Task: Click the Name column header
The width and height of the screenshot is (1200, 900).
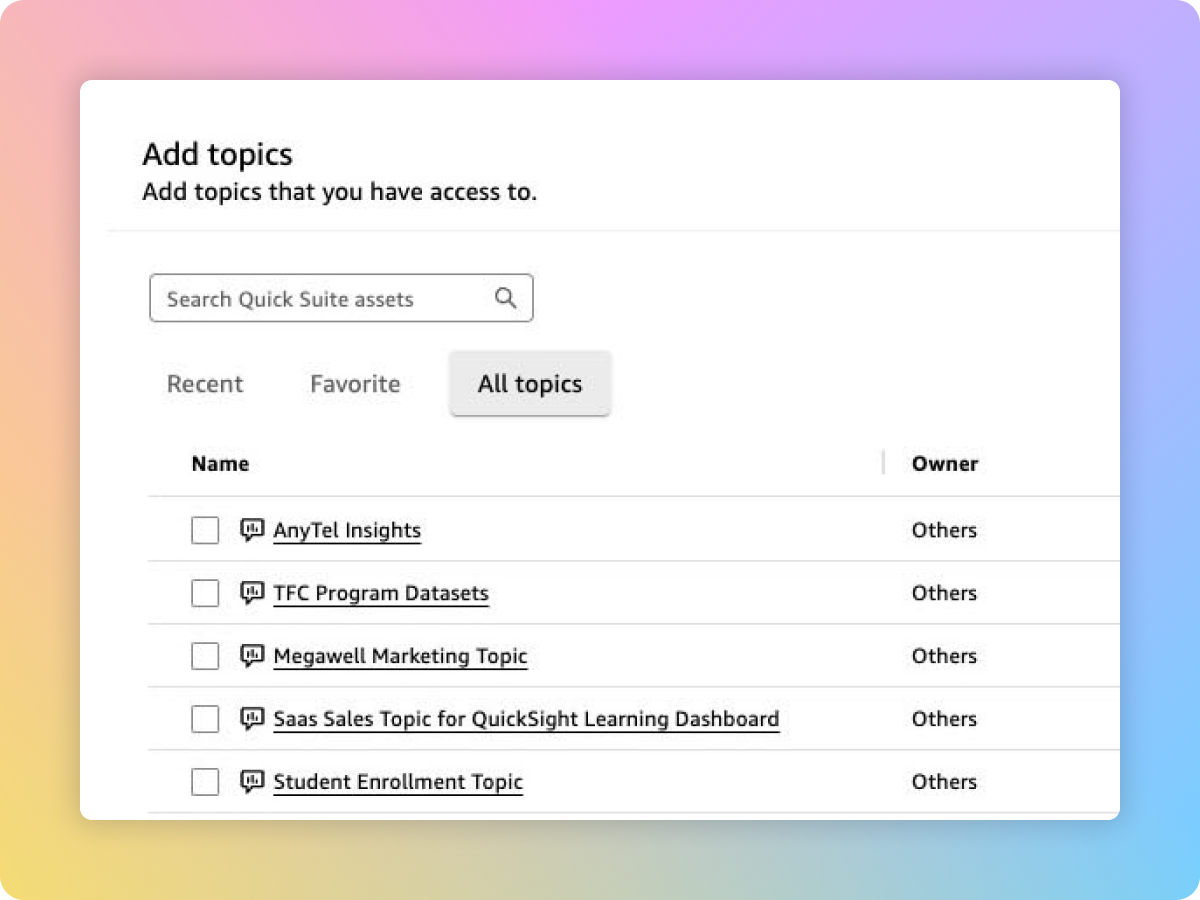Action: [220, 464]
